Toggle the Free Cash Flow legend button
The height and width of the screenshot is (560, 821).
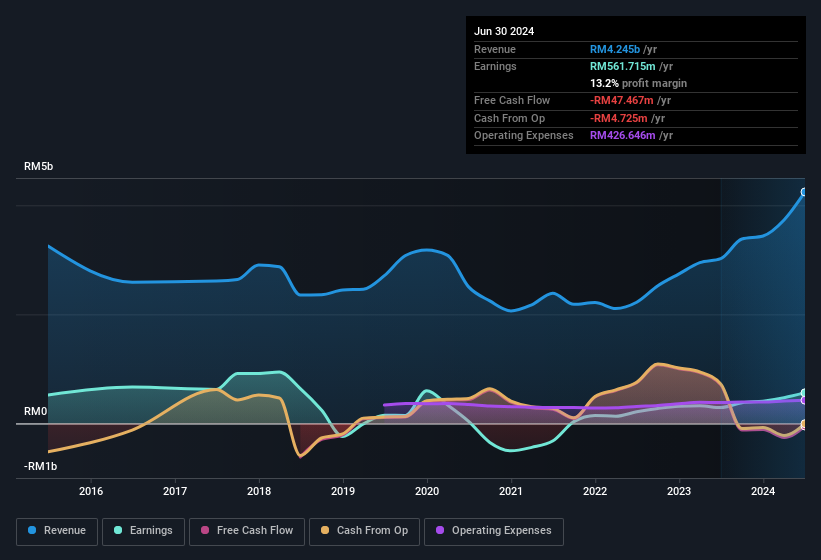(x=247, y=531)
